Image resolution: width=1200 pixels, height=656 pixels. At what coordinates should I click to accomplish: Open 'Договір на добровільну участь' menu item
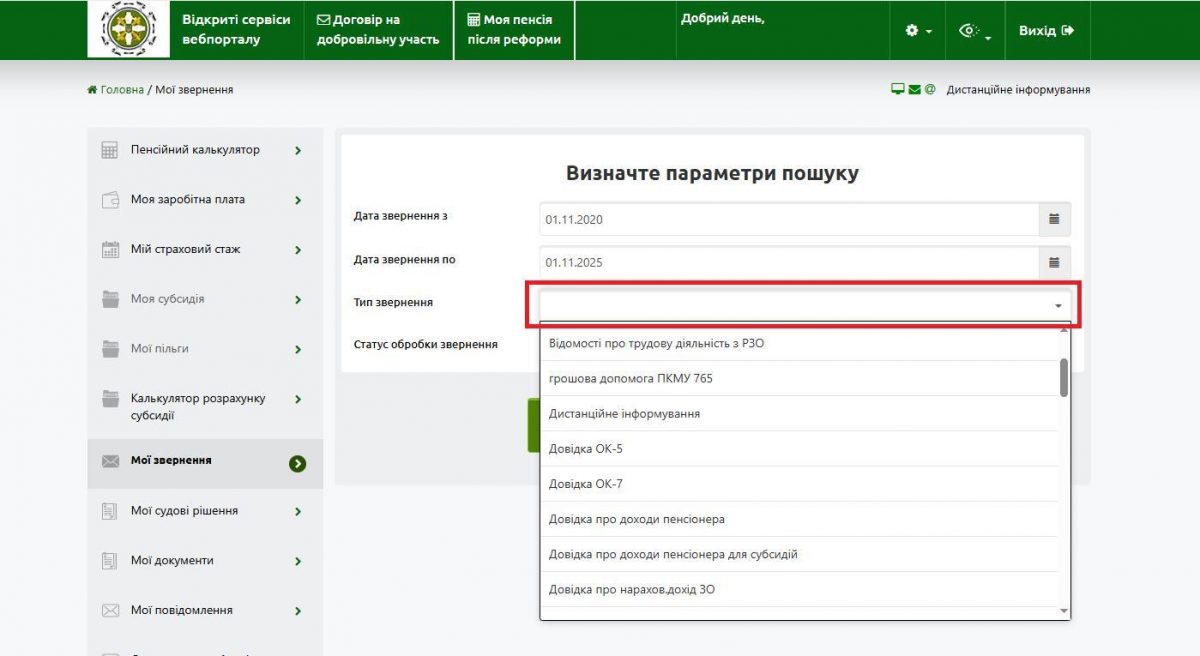(378, 30)
